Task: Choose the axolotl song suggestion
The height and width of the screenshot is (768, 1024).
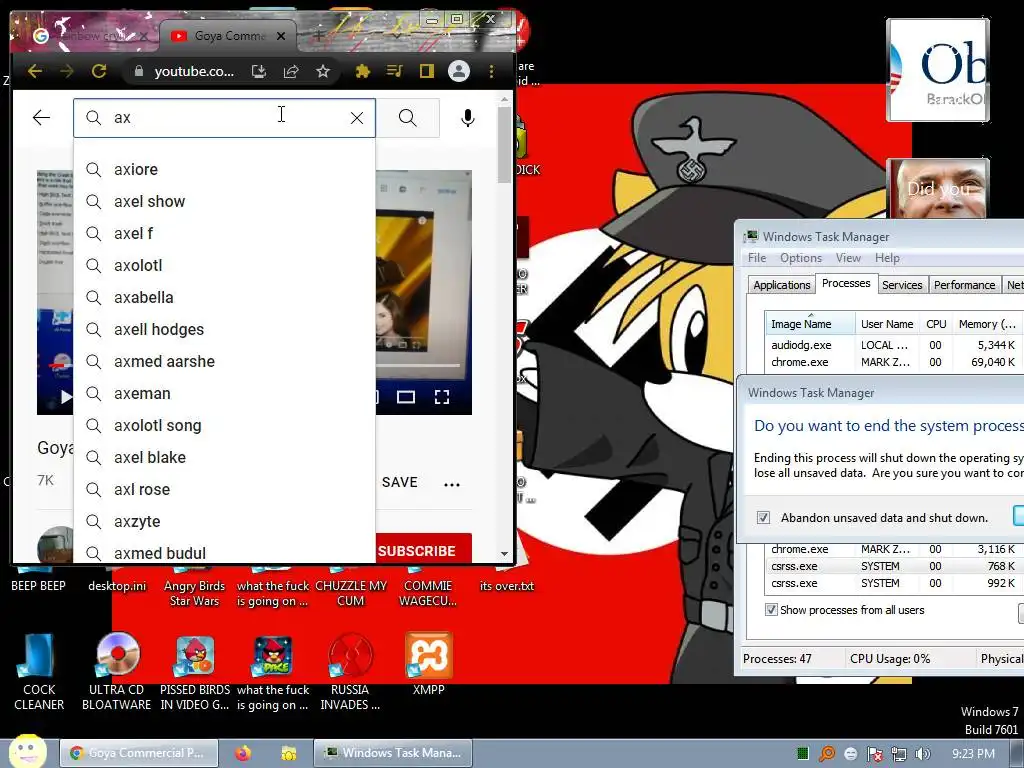Action: pos(225,425)
